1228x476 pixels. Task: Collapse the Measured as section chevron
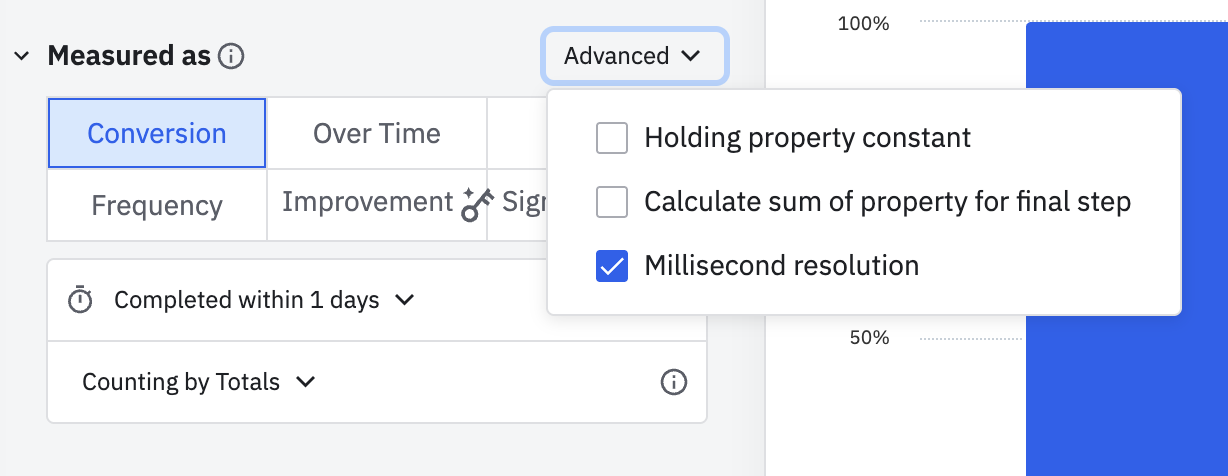22,56
